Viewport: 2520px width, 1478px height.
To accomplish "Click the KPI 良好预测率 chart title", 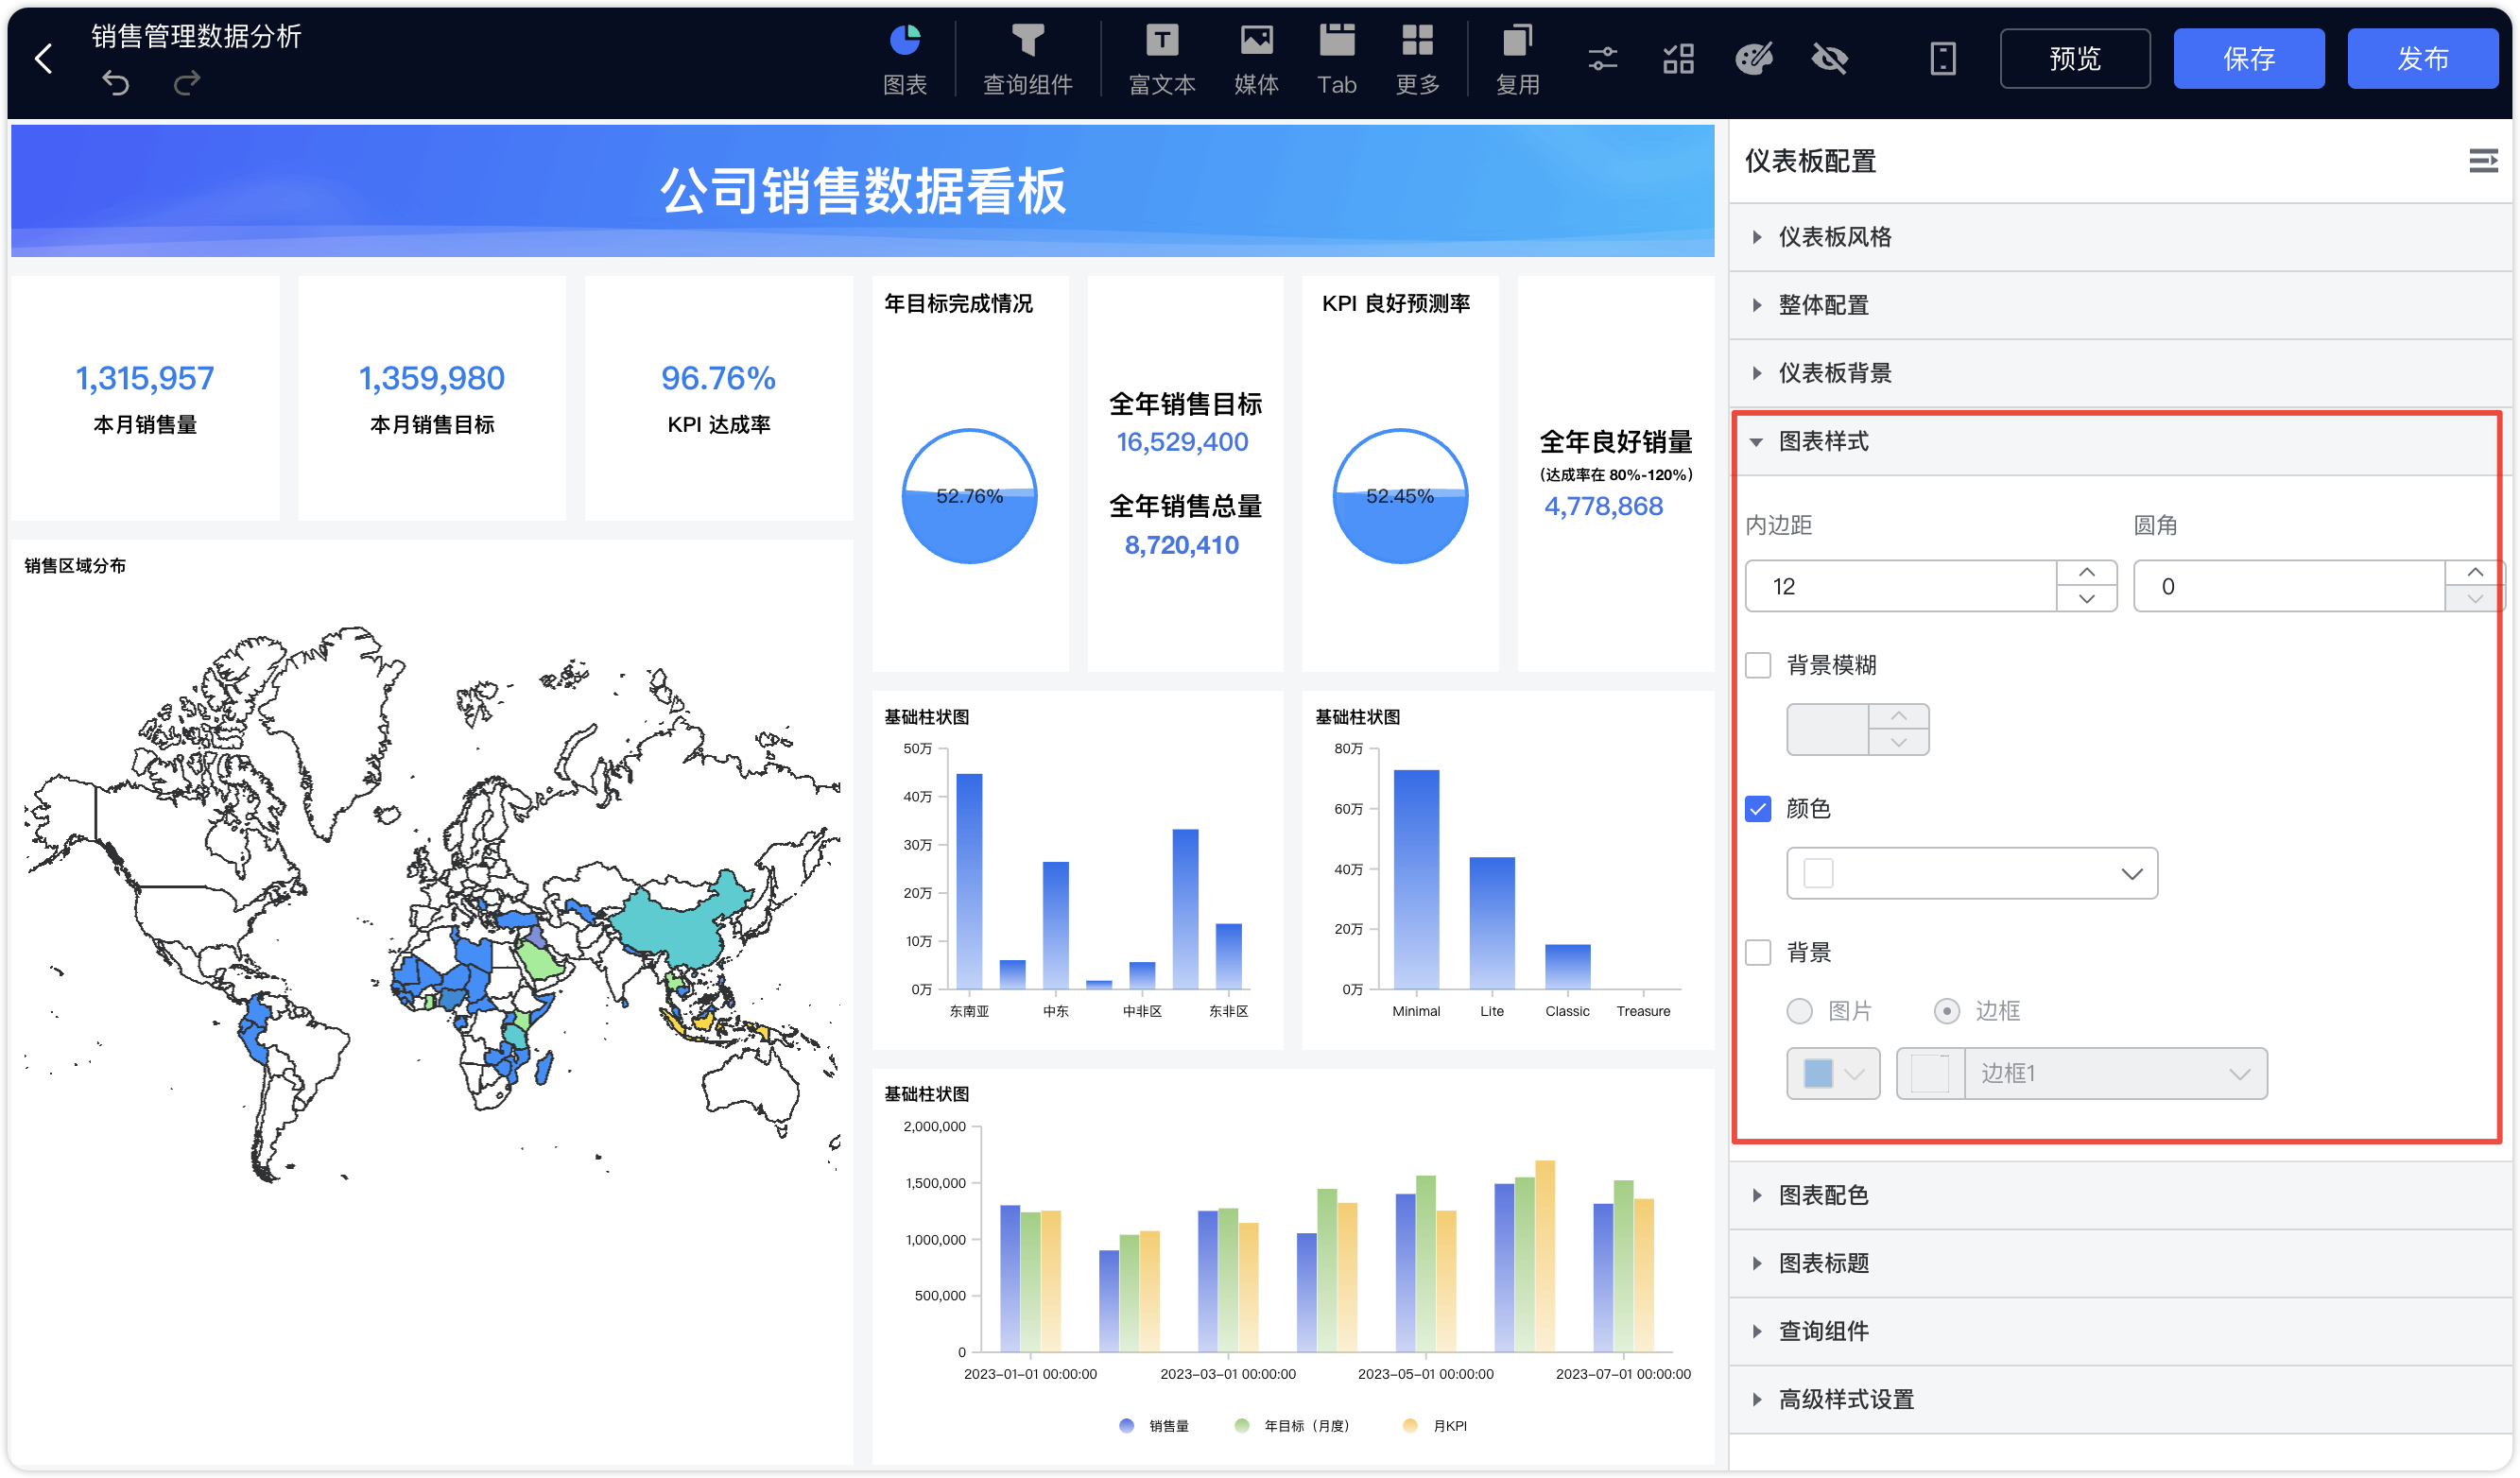I will pyautogui.click(x=1396, y=304).
